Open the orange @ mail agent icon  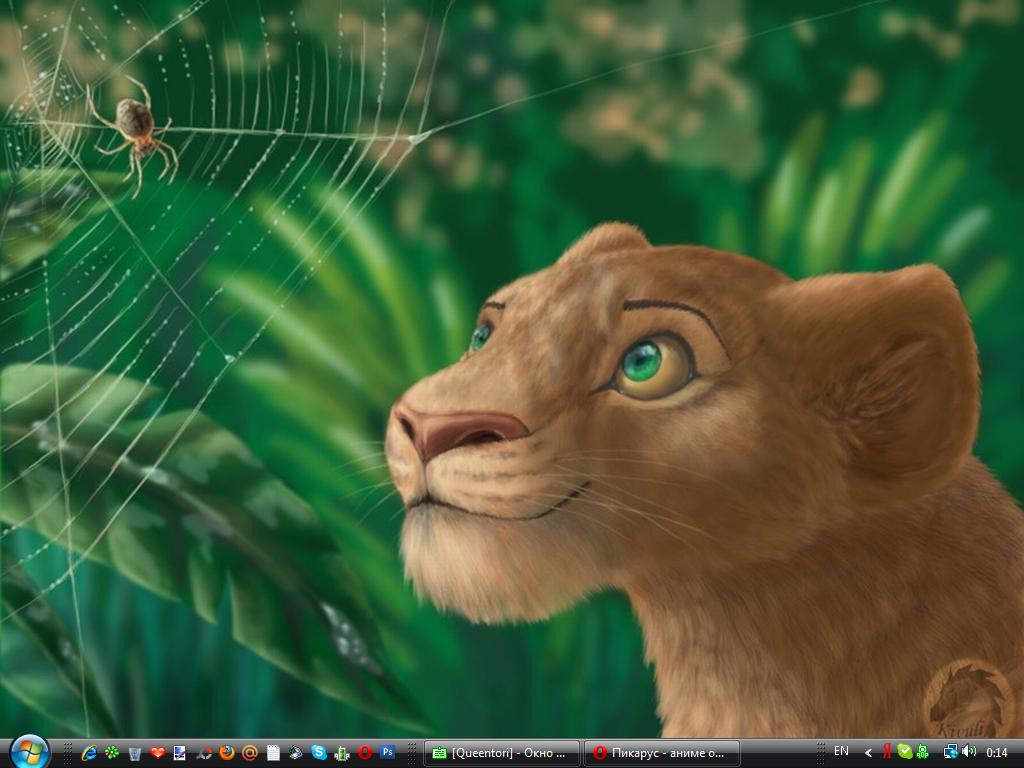click(x=249, y=753)
